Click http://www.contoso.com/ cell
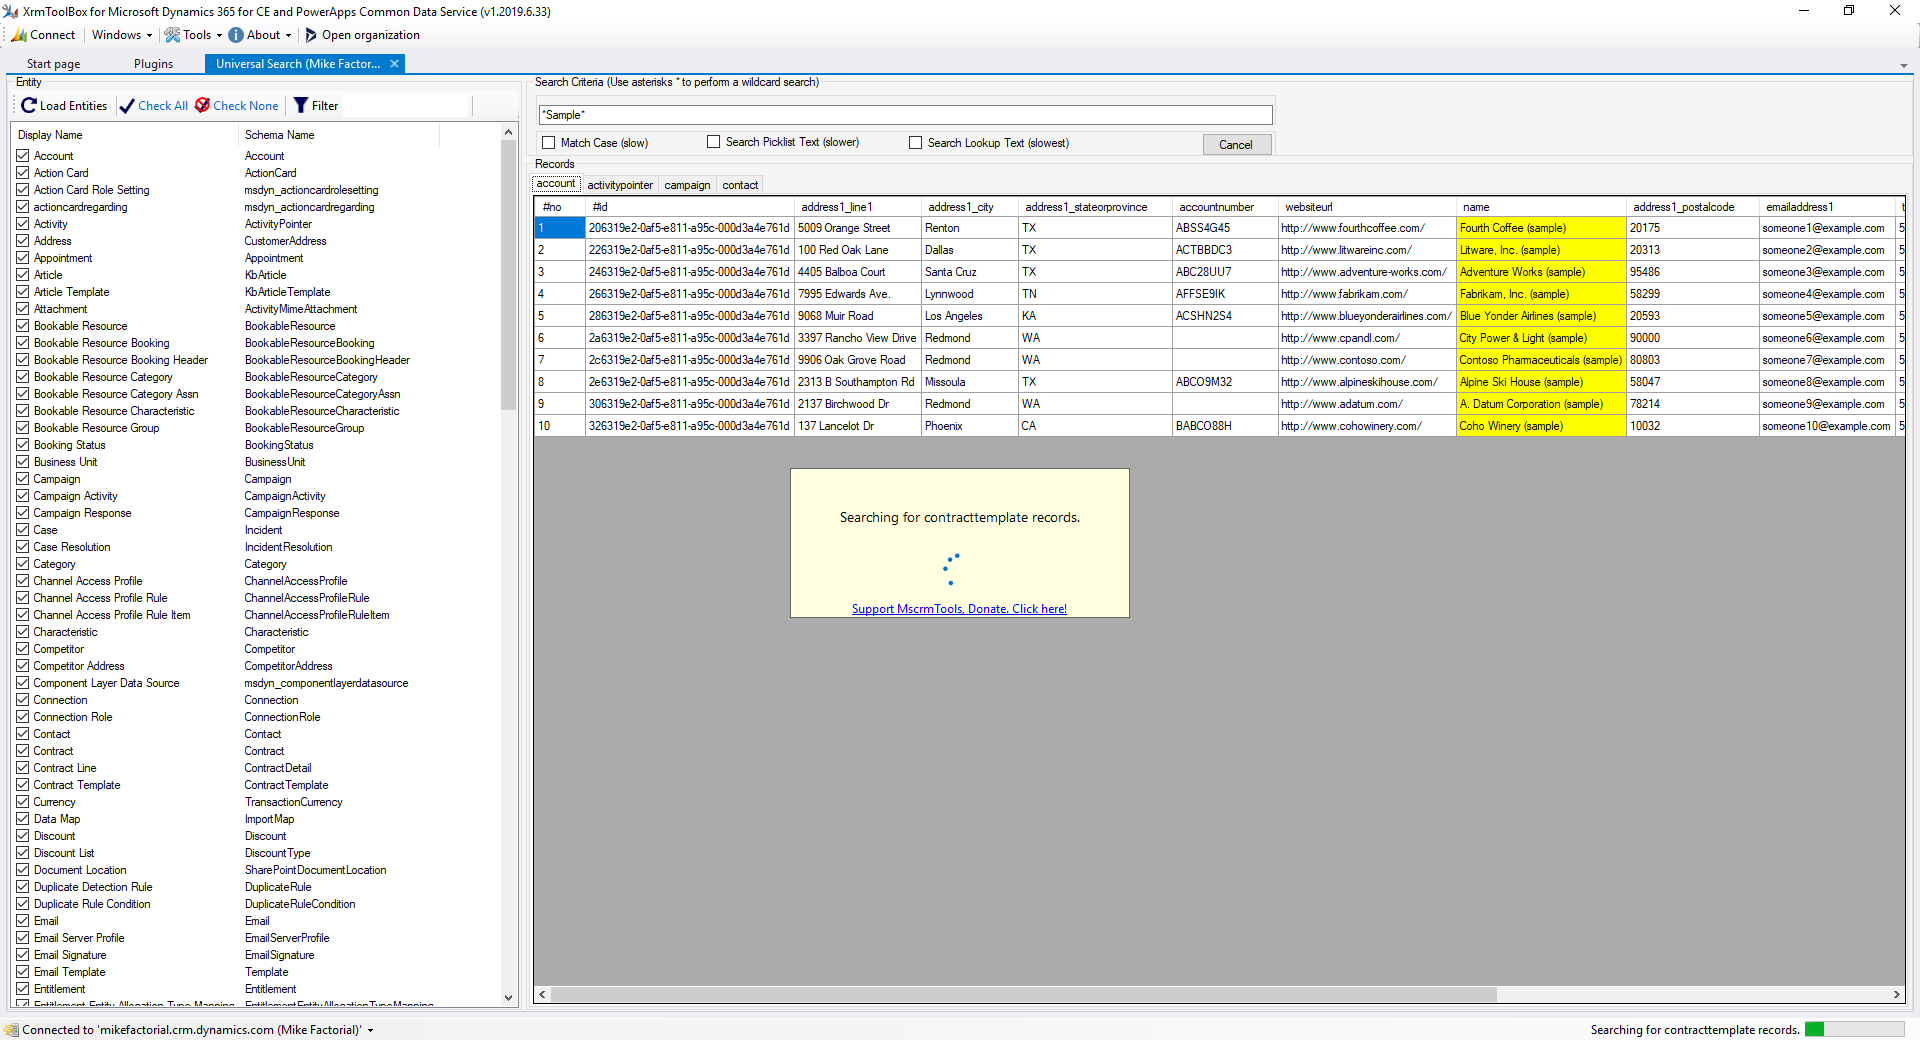 click(1367, 360)
